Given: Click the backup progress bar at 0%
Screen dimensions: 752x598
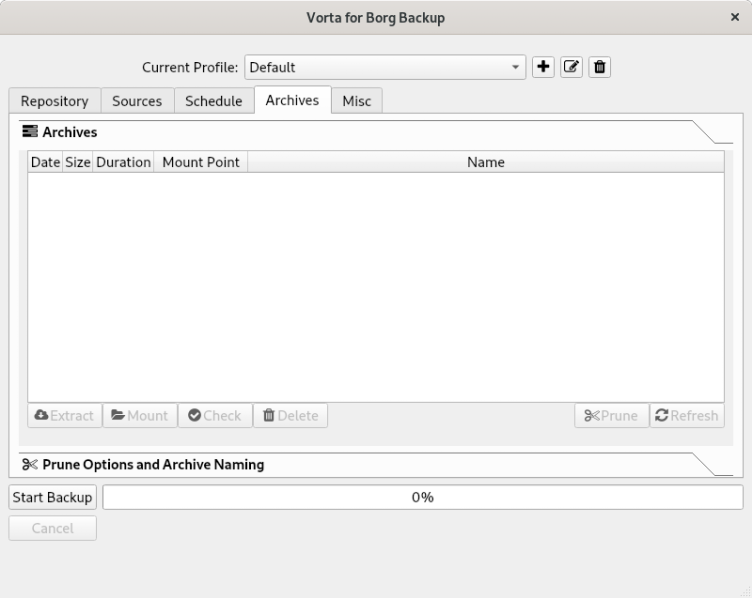Looking at the screenshot, I should [422, 497].
